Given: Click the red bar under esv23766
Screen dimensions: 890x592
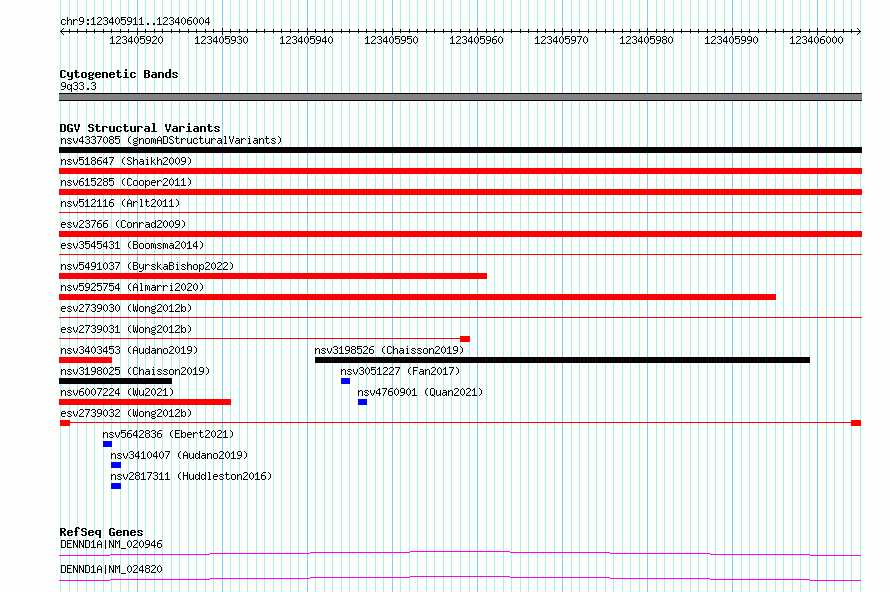Looking at the screenshot, I should pyautogui.click(x=460, y=234).
